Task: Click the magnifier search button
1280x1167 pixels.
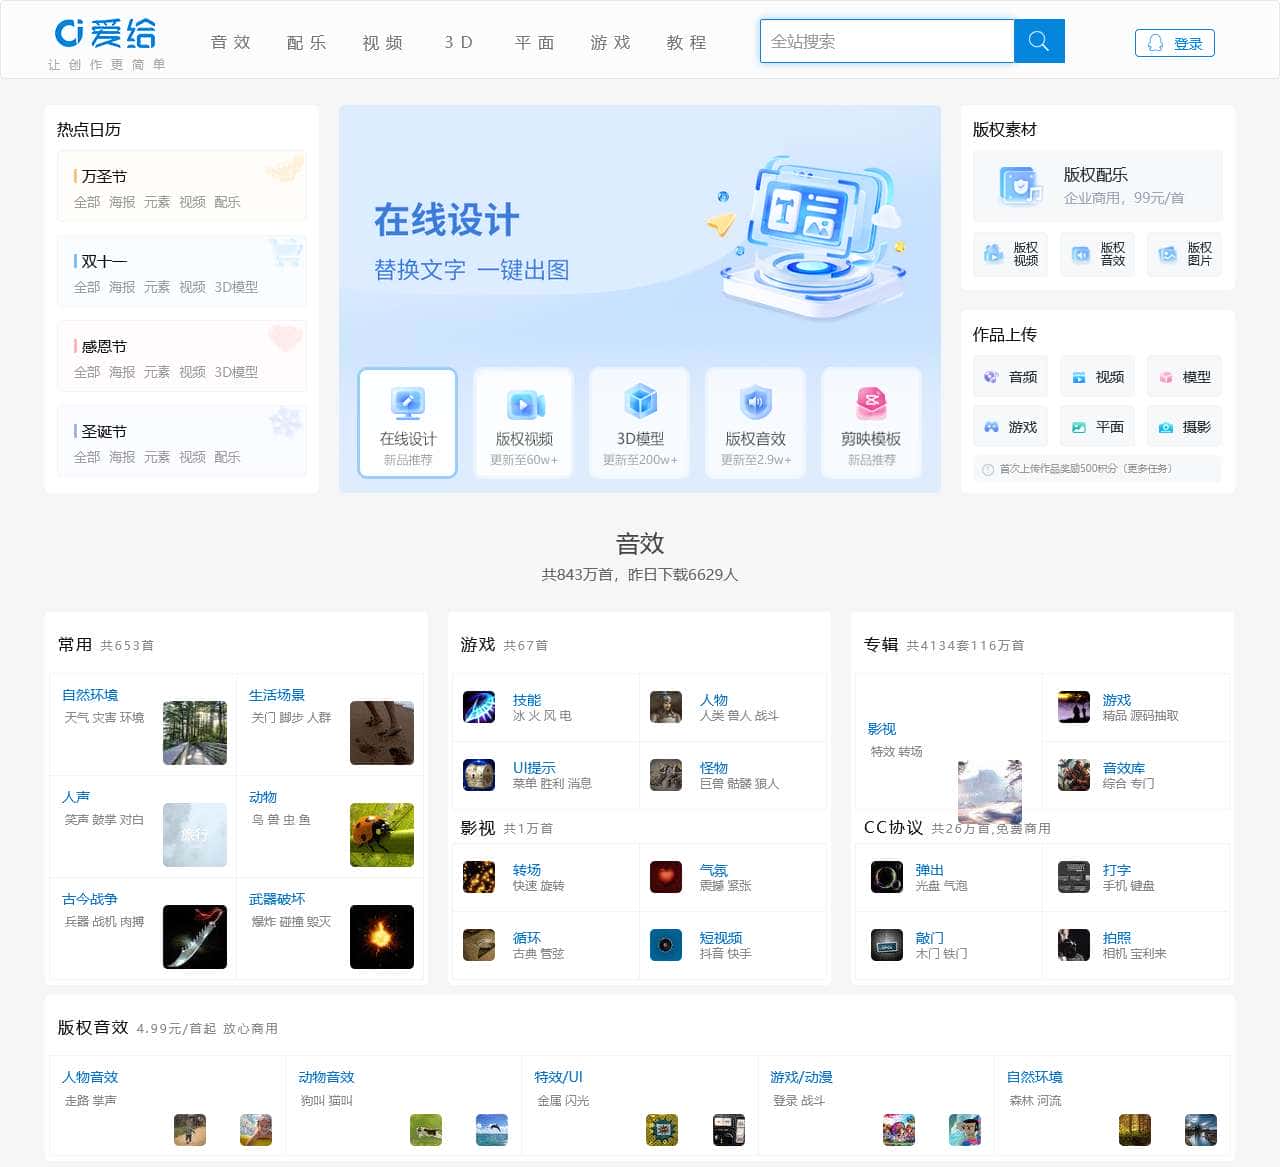Action: tap(1039, 41)
